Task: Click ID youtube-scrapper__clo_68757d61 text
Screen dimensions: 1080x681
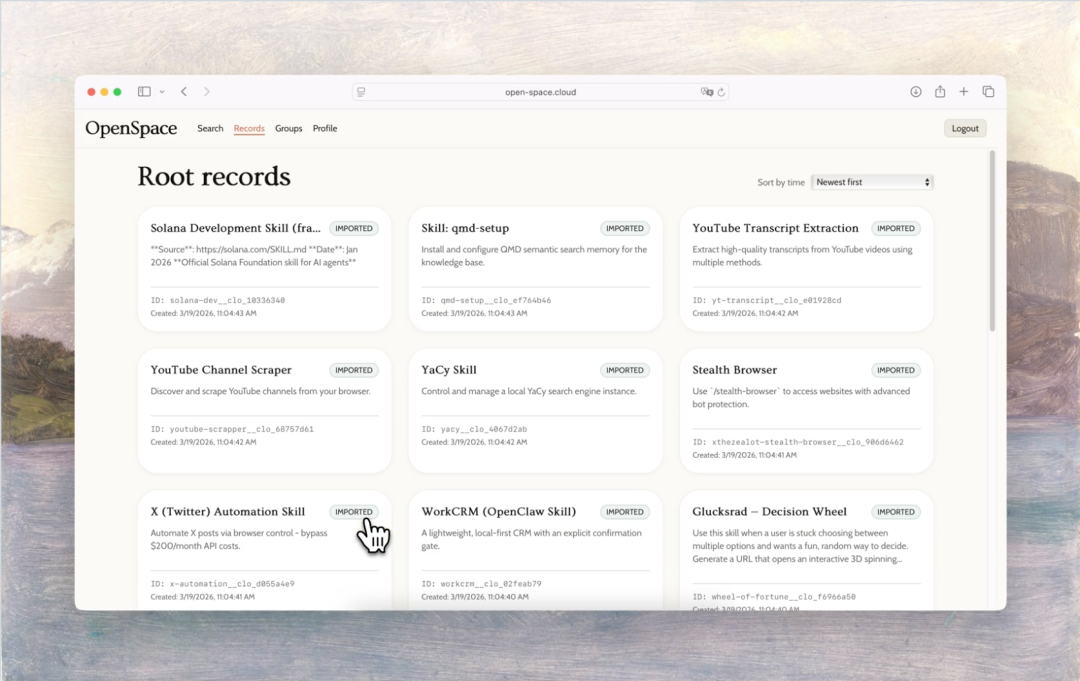Action: pos(232,429)
